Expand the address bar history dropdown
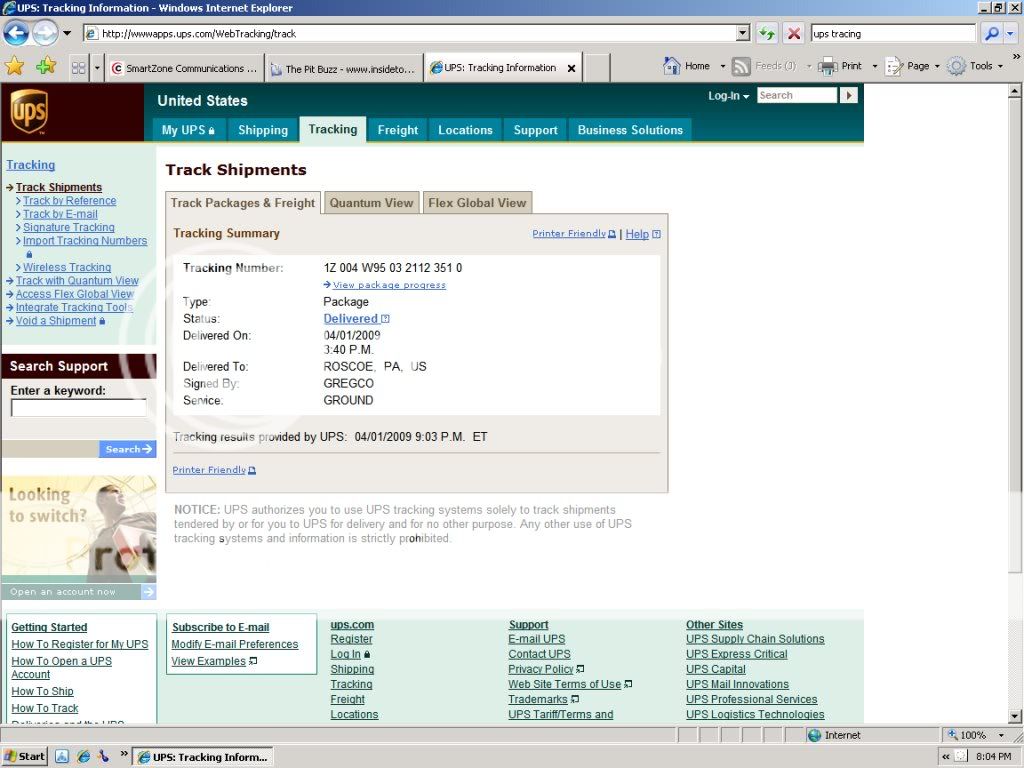Viewport: 1024px width, 768px height. coord(743,33)
